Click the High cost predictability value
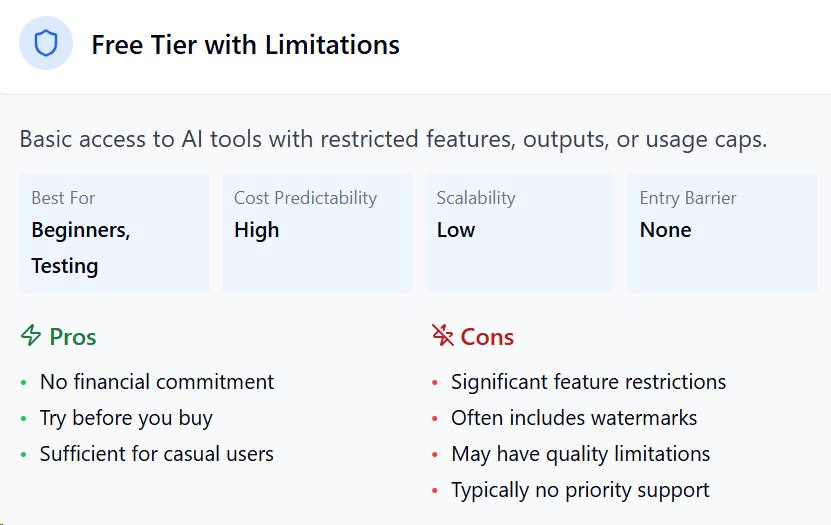 point(257,230)
